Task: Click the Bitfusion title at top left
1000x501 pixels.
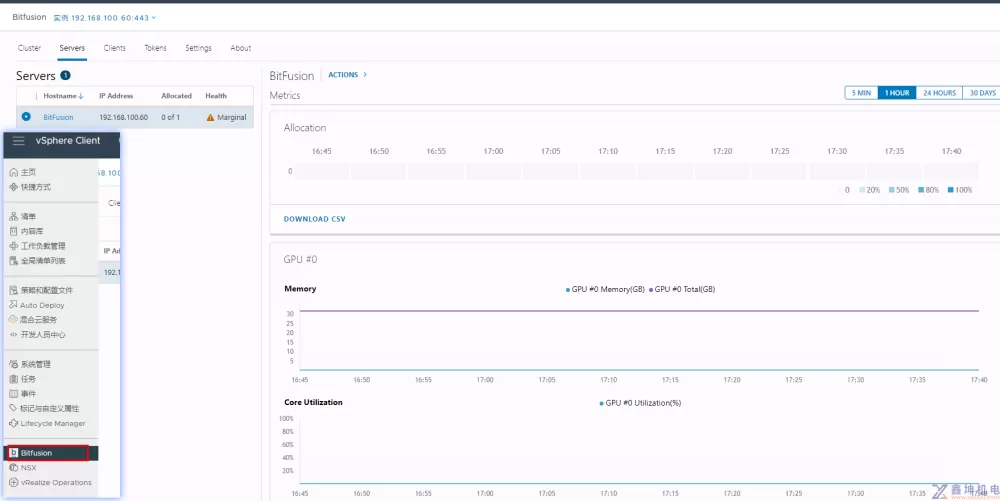Action: 29,17
